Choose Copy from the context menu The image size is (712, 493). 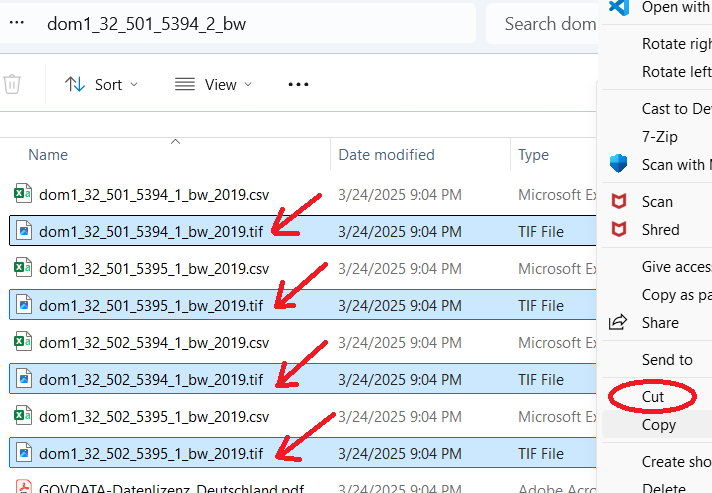(658, 425)
